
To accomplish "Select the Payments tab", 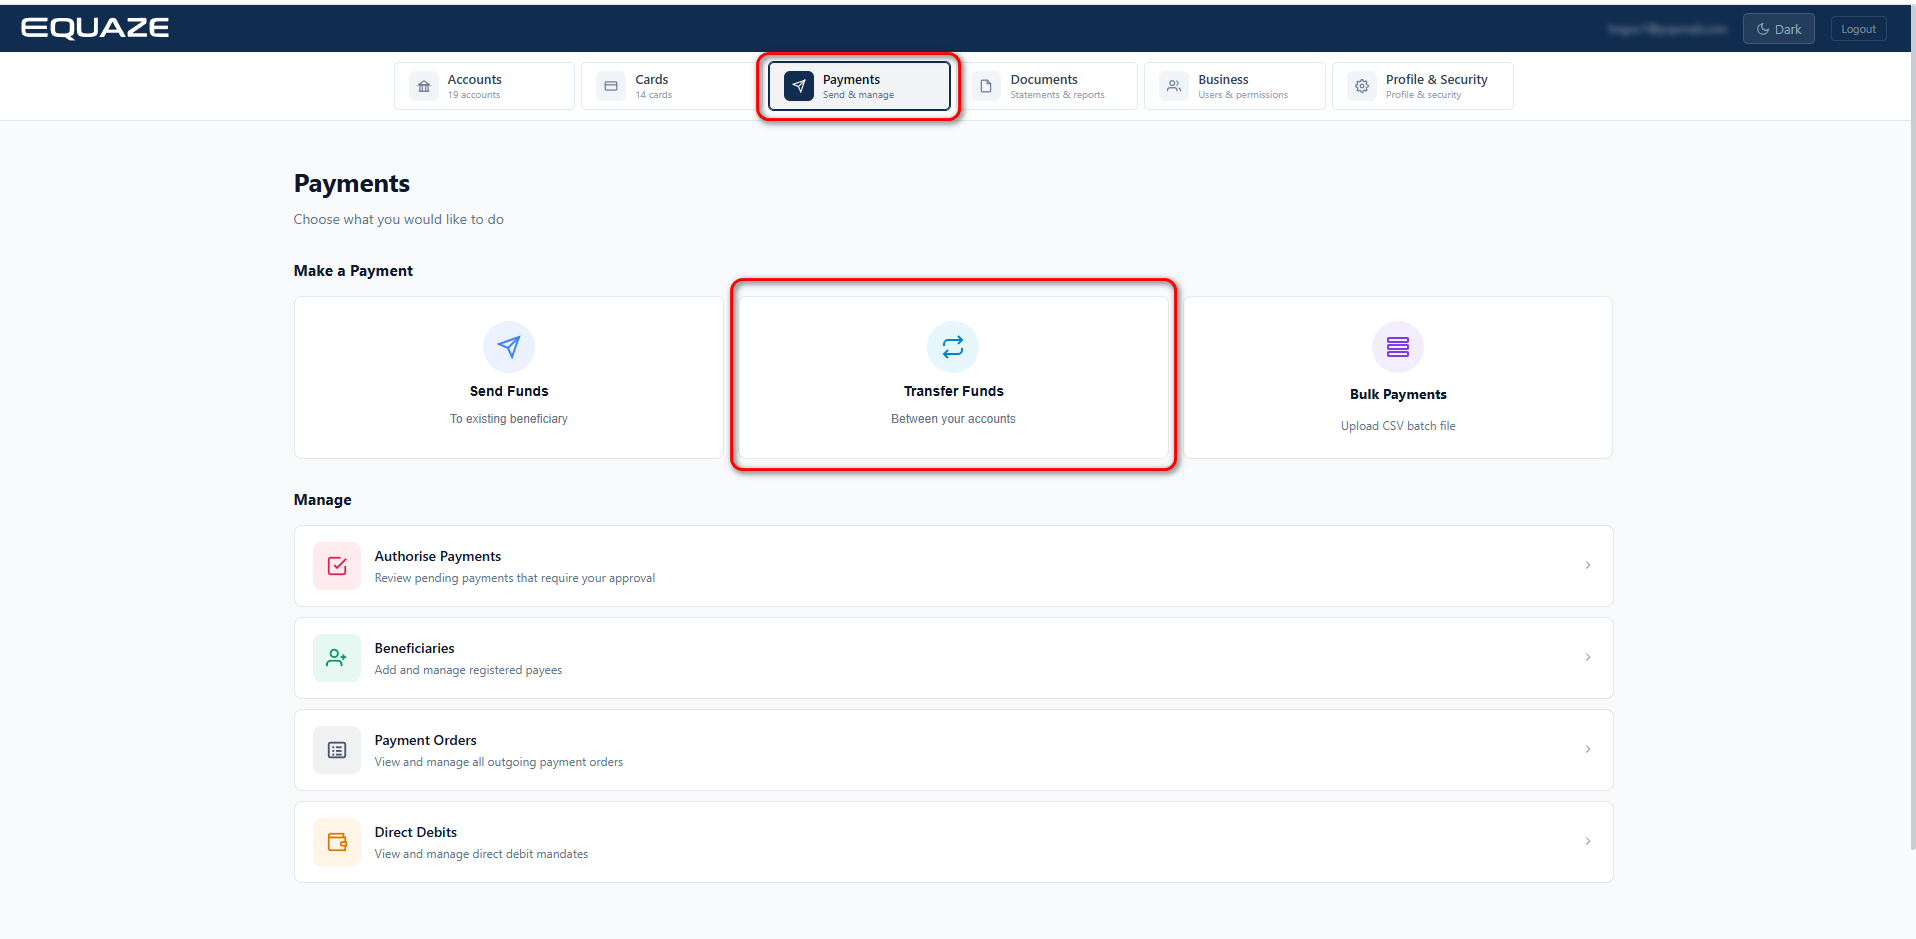I will click(x=859, y=86).
